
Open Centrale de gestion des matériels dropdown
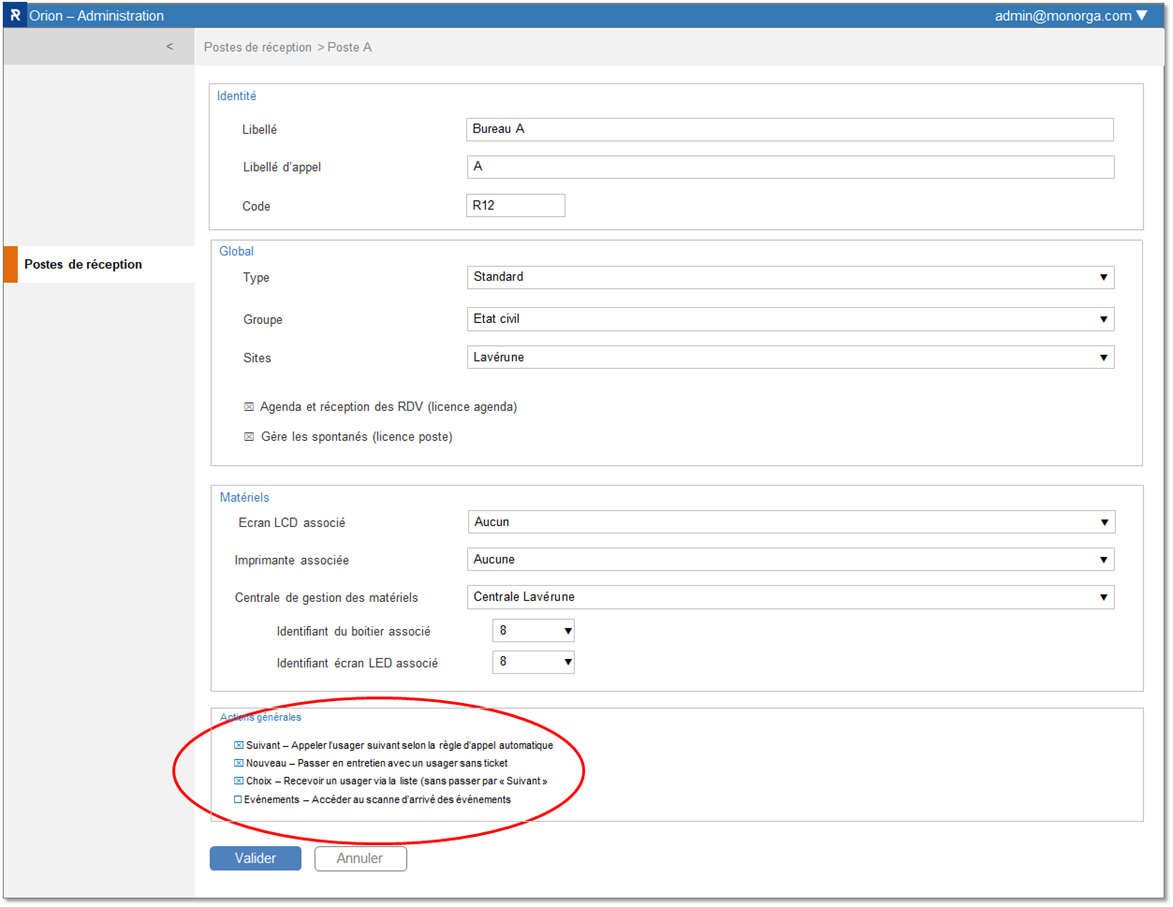(x=790, y=597)
